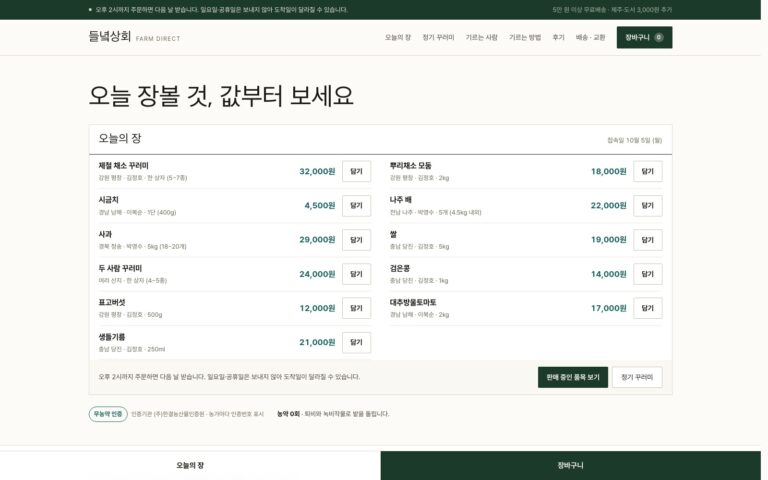Screen dimensions: 768x480
Task: Add 뿌리채소 모둠 to the cart
Action: click(648, 171)
